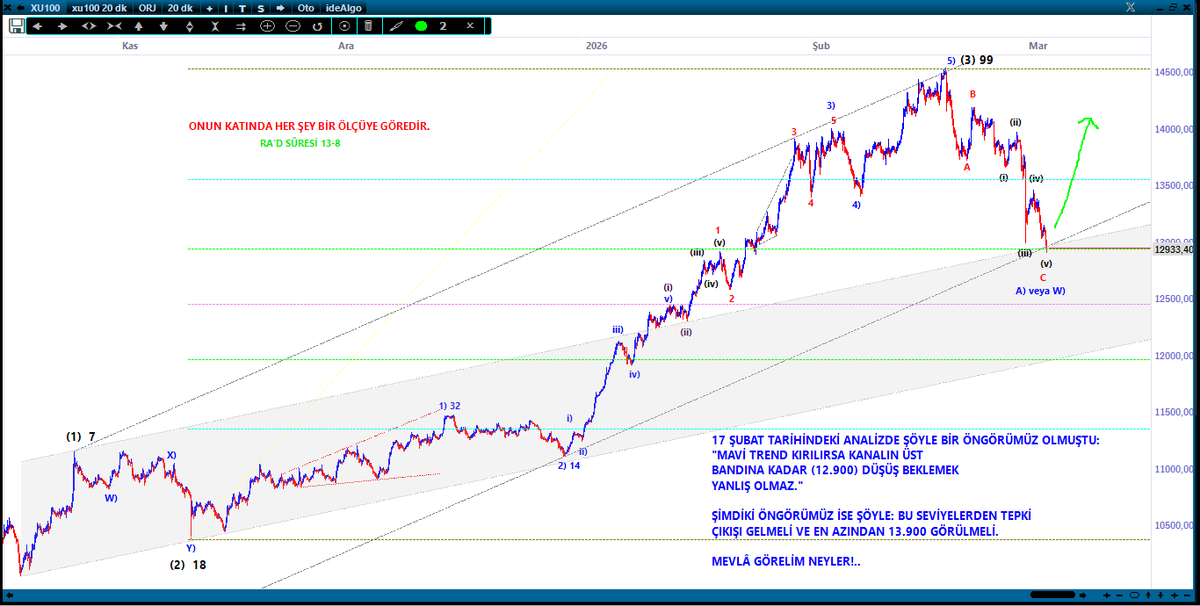Open the 20 dk period selector
The height and width of the screenshot is (606, 1200).
tap(180, 8)
